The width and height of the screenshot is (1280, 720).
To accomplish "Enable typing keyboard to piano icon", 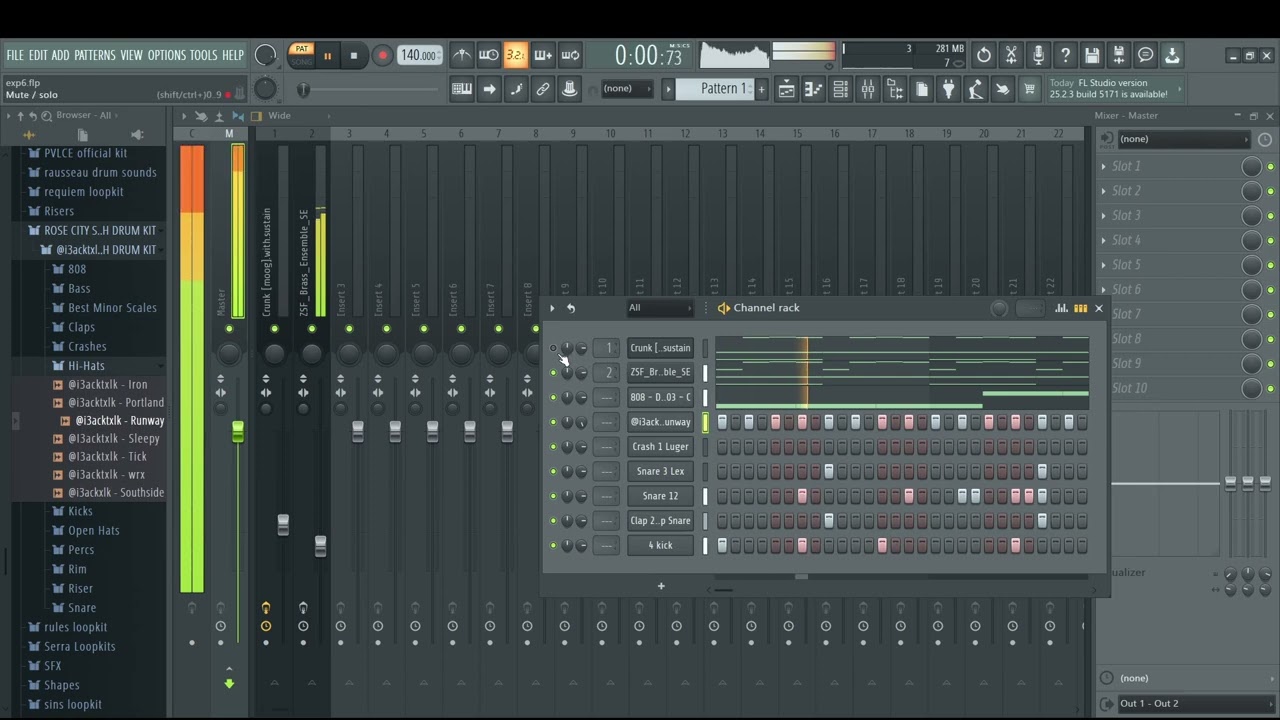I will [x=461, y=89].
